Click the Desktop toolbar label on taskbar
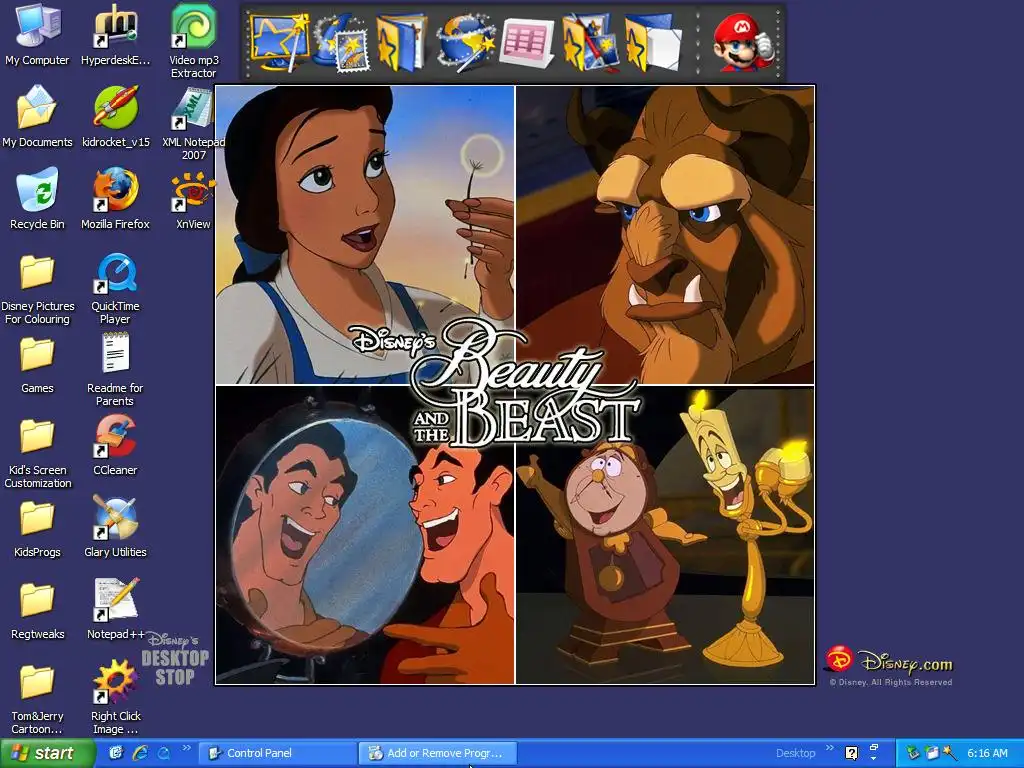Image resolution: width=1024 pixels, height=768 pixels. [795, 753]
